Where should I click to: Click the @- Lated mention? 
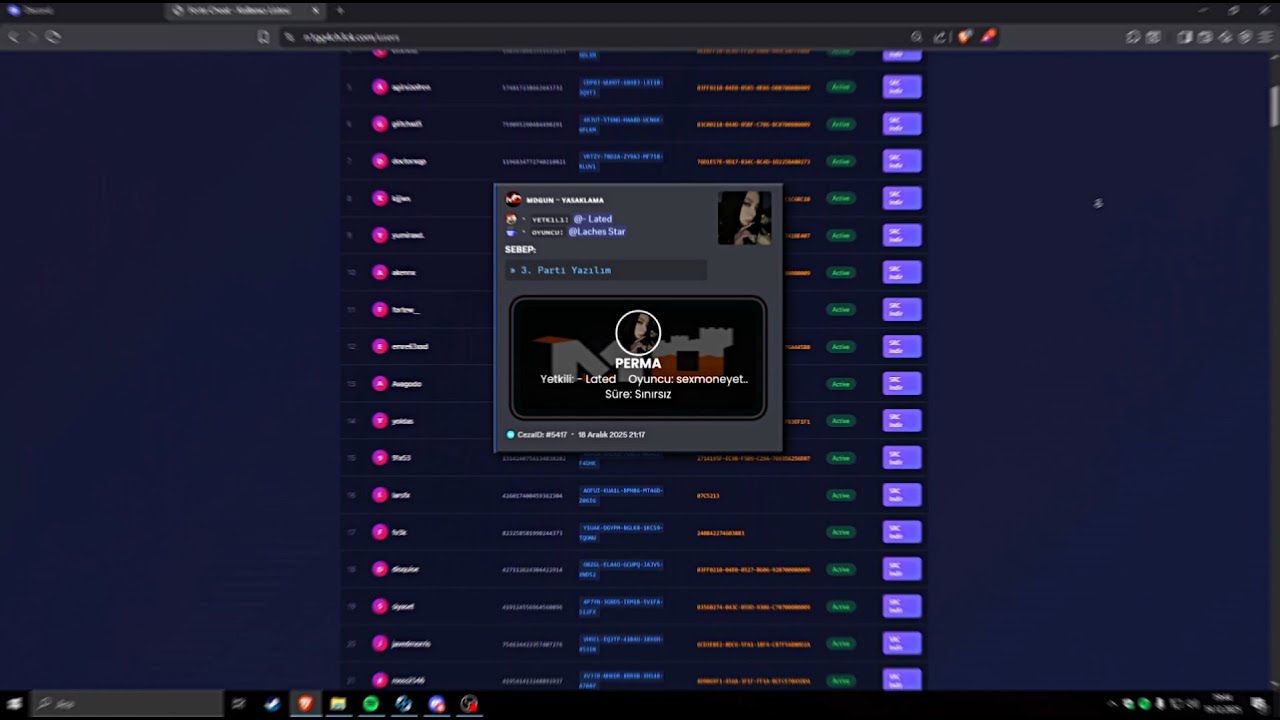pyautogui.click(x=593, y=219)
